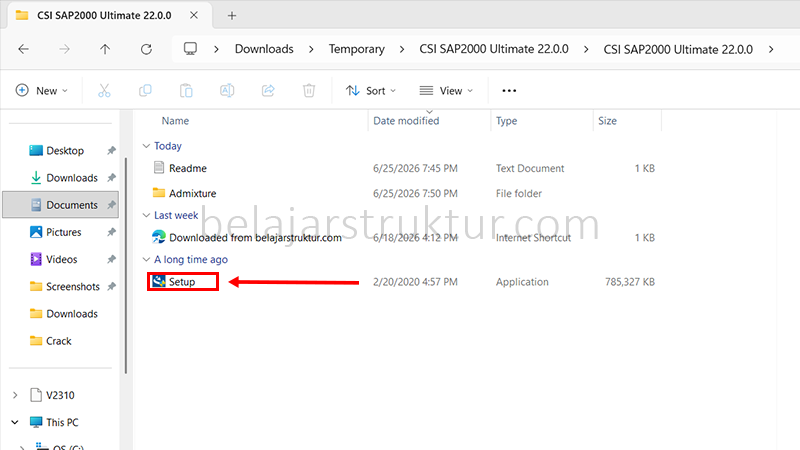Click the This PC monitor icon in address bar
The width and height of the screenshot is (800, 450).
click(x=190, y=49)
